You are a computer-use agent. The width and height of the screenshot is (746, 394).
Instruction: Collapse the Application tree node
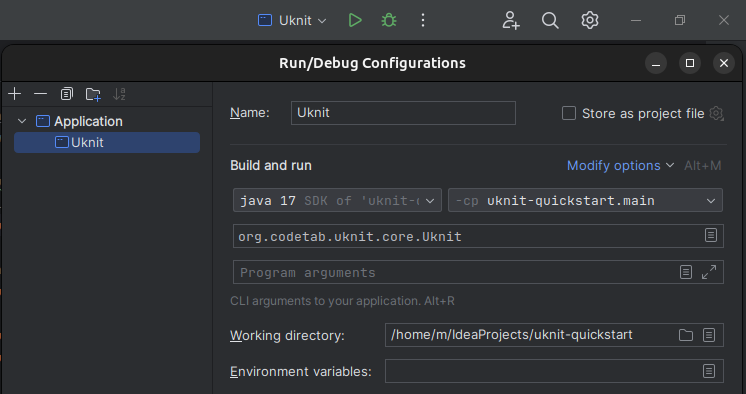(x=22, y=121)
